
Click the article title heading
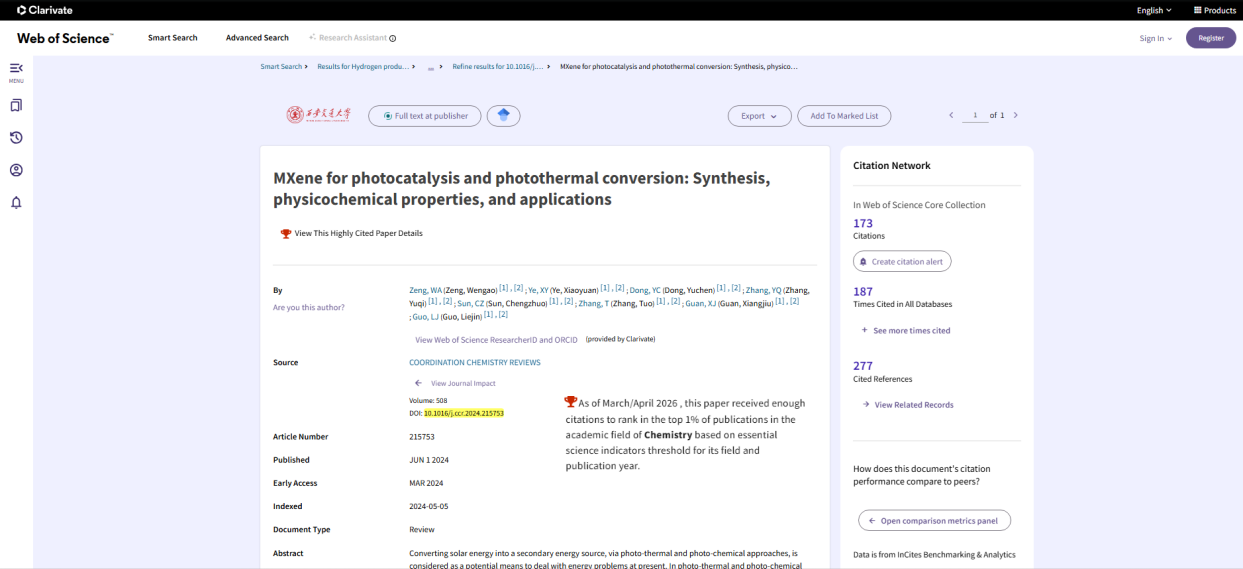tap(521, 189)
